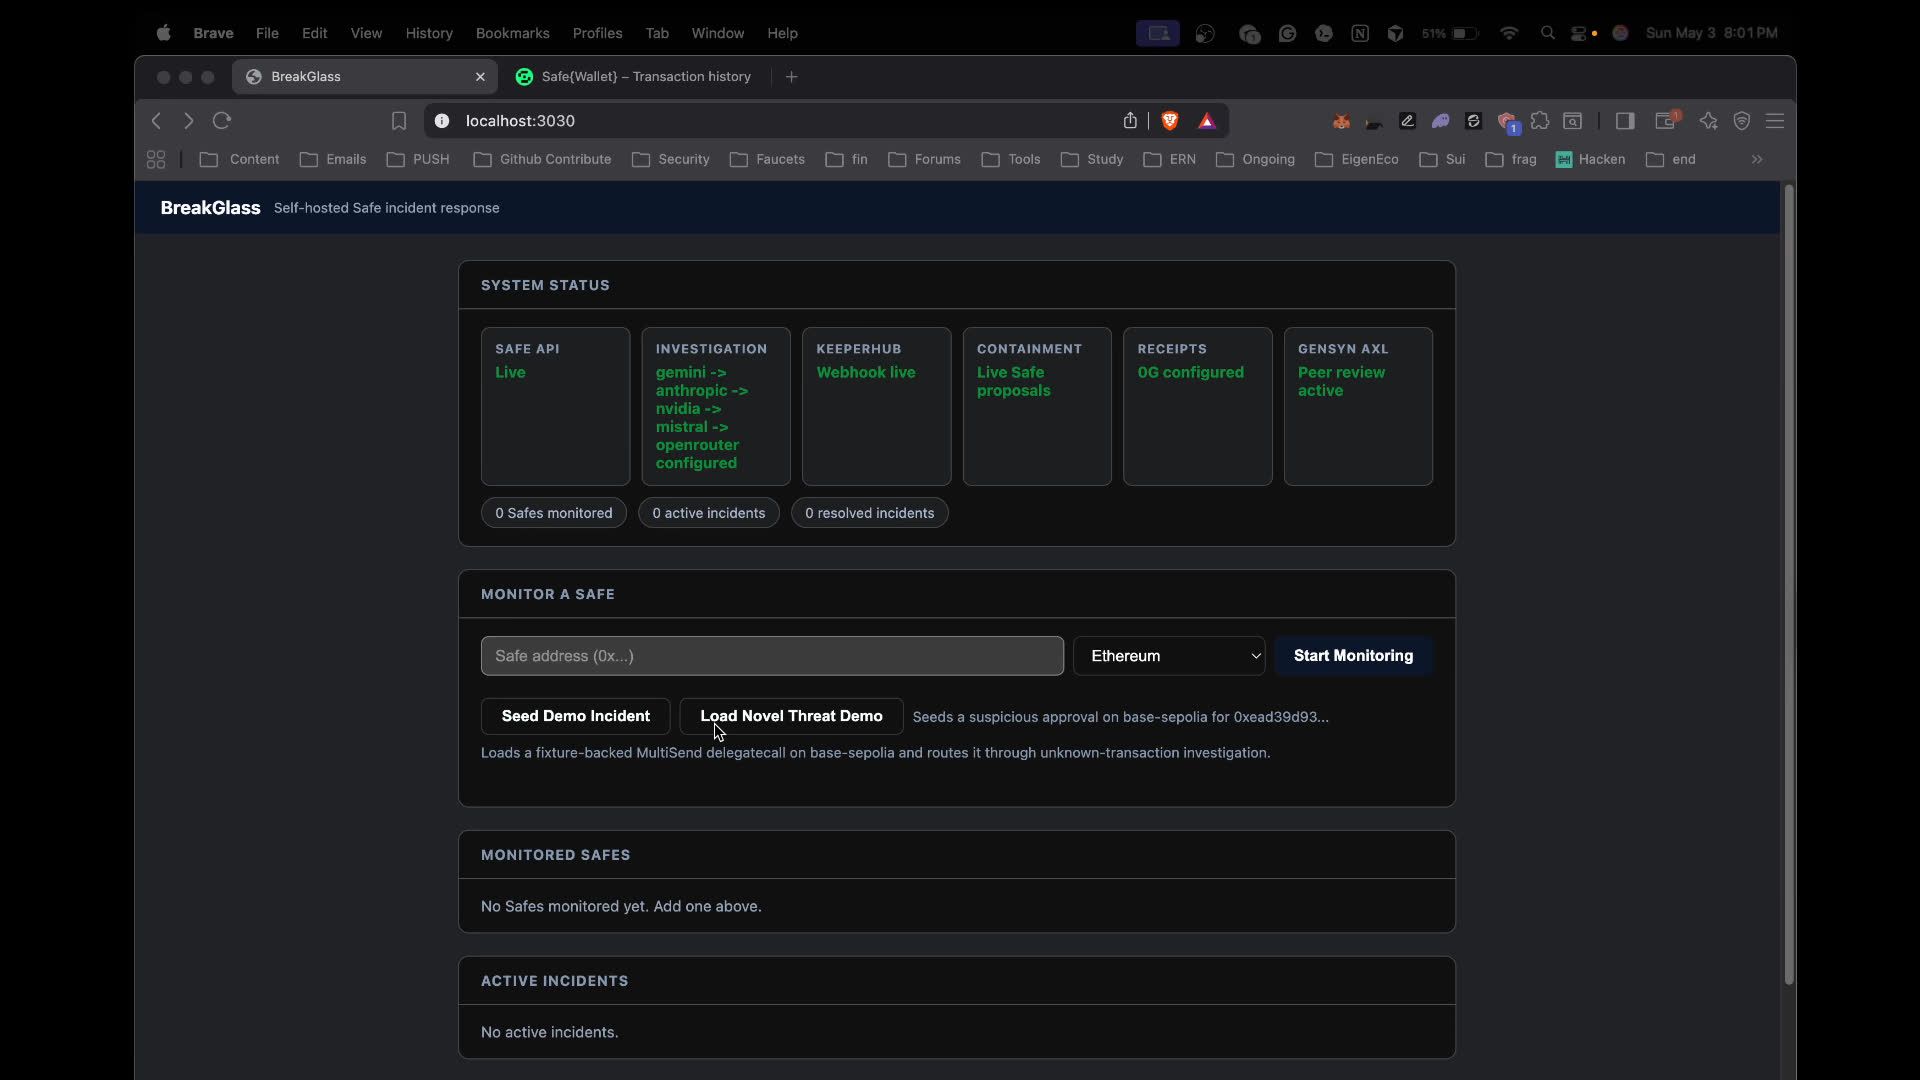Open the Hacken bookmark

coord(1590,159)
